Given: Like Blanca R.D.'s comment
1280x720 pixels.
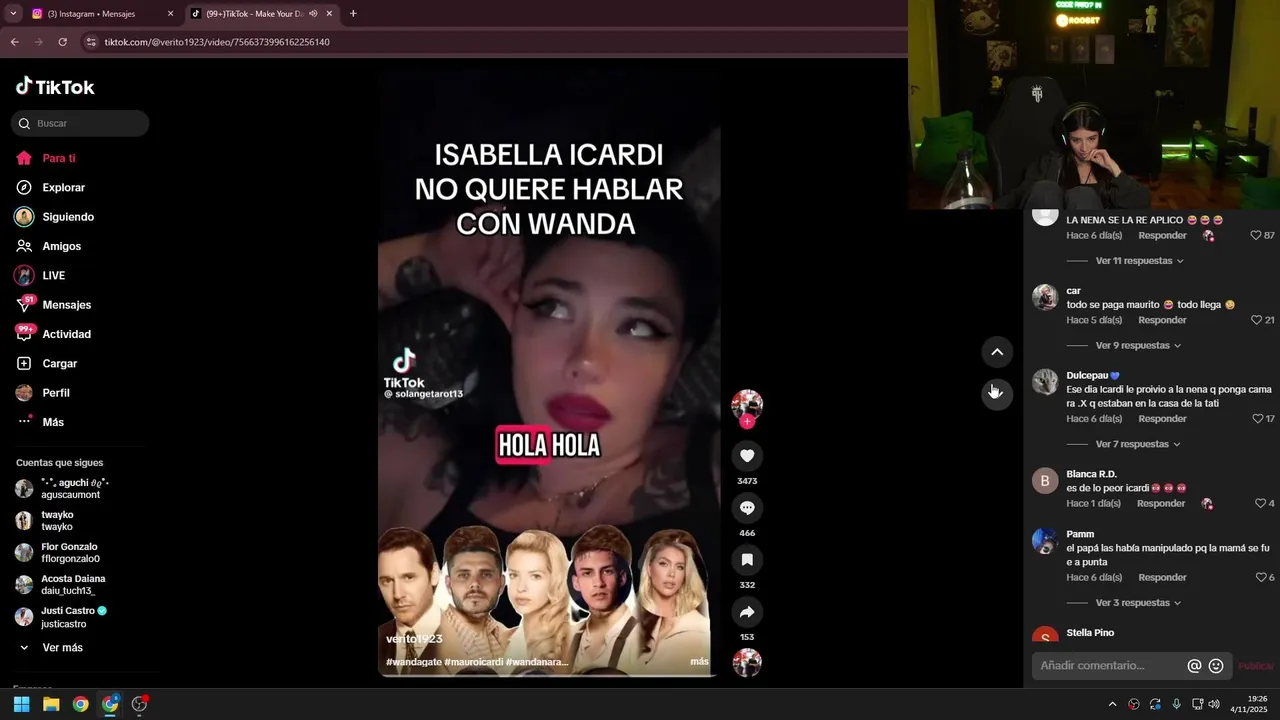Looking at the screenshot, I should coord(1260,504).
